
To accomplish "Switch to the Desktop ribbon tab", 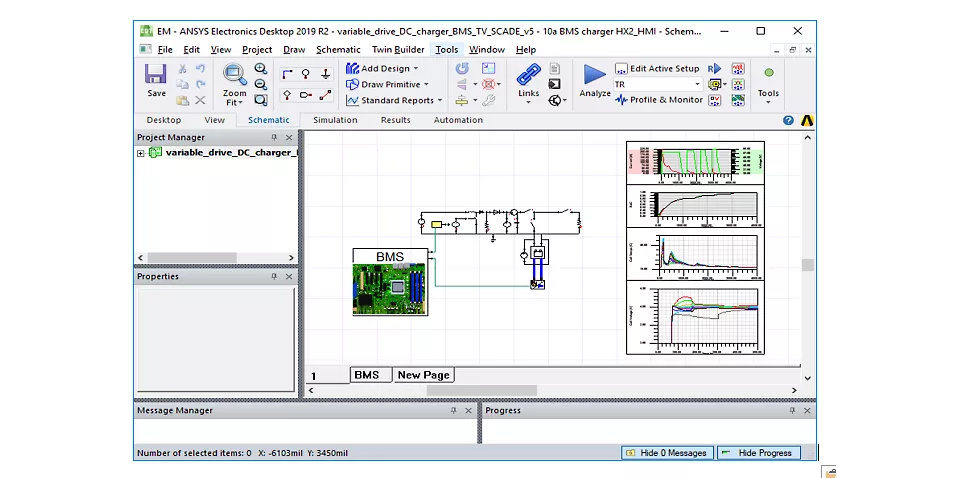I will click(x=164, y=120).
